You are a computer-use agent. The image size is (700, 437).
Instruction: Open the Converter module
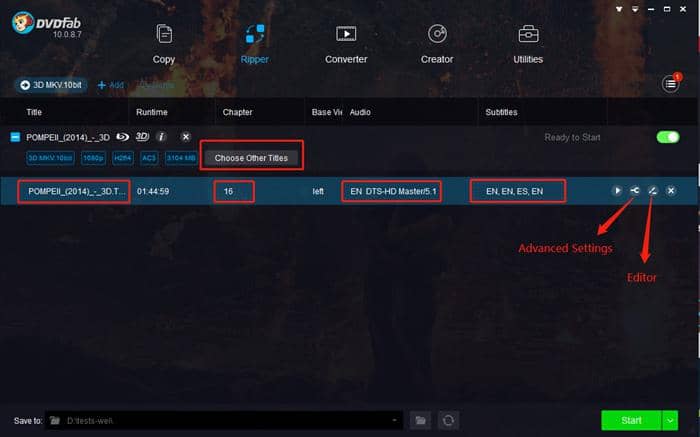[346, 44]
